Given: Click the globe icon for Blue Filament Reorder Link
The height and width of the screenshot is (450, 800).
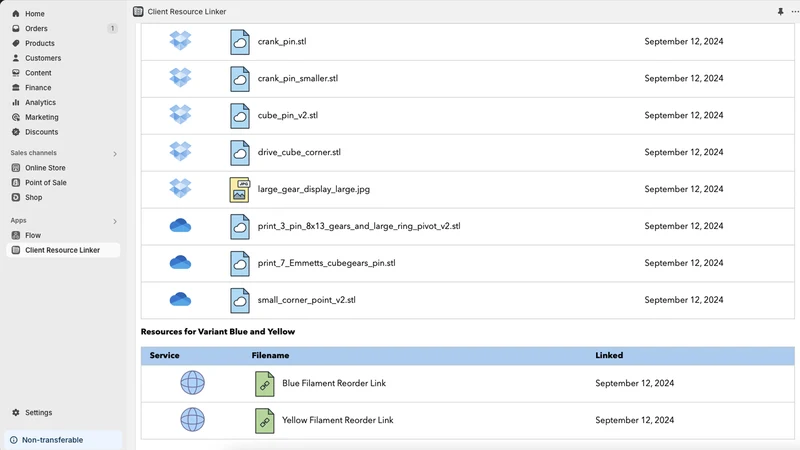Looking at the screenshot, I should [192, 383].
